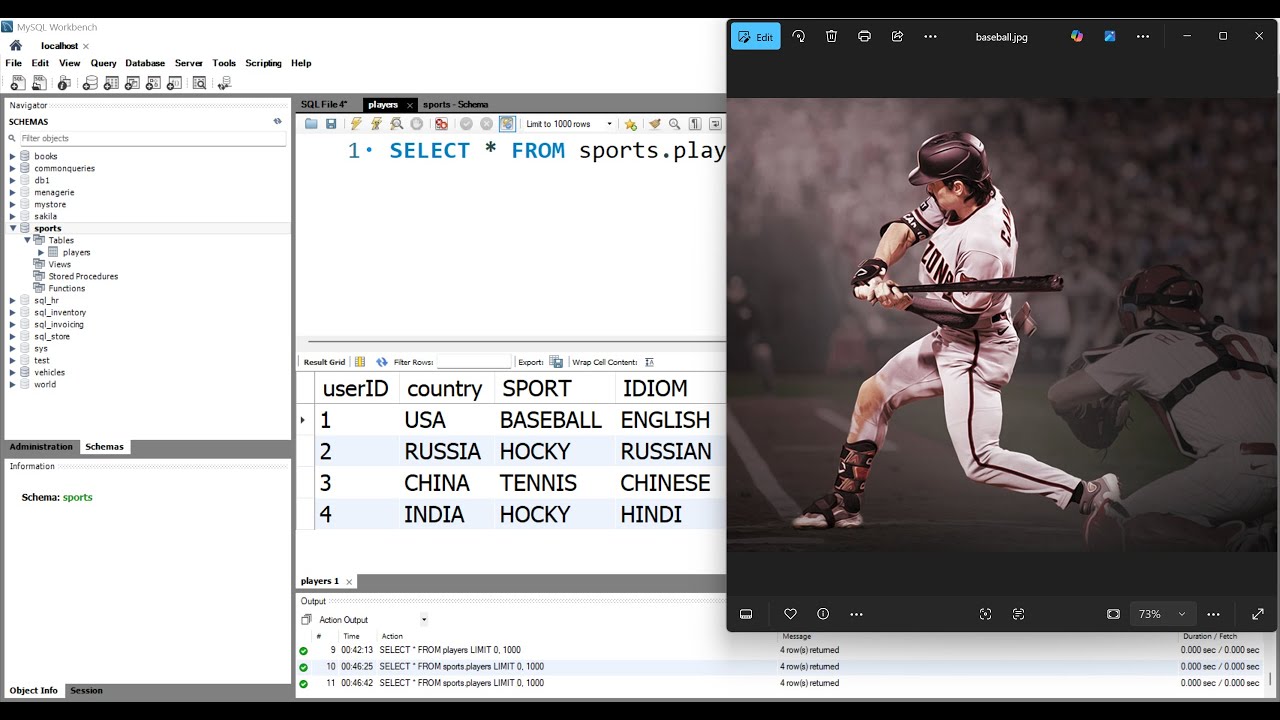Click the rollback transaction X icon
Image resolution: width=1280 pixels, height=720 pixels.
[486, 124]
